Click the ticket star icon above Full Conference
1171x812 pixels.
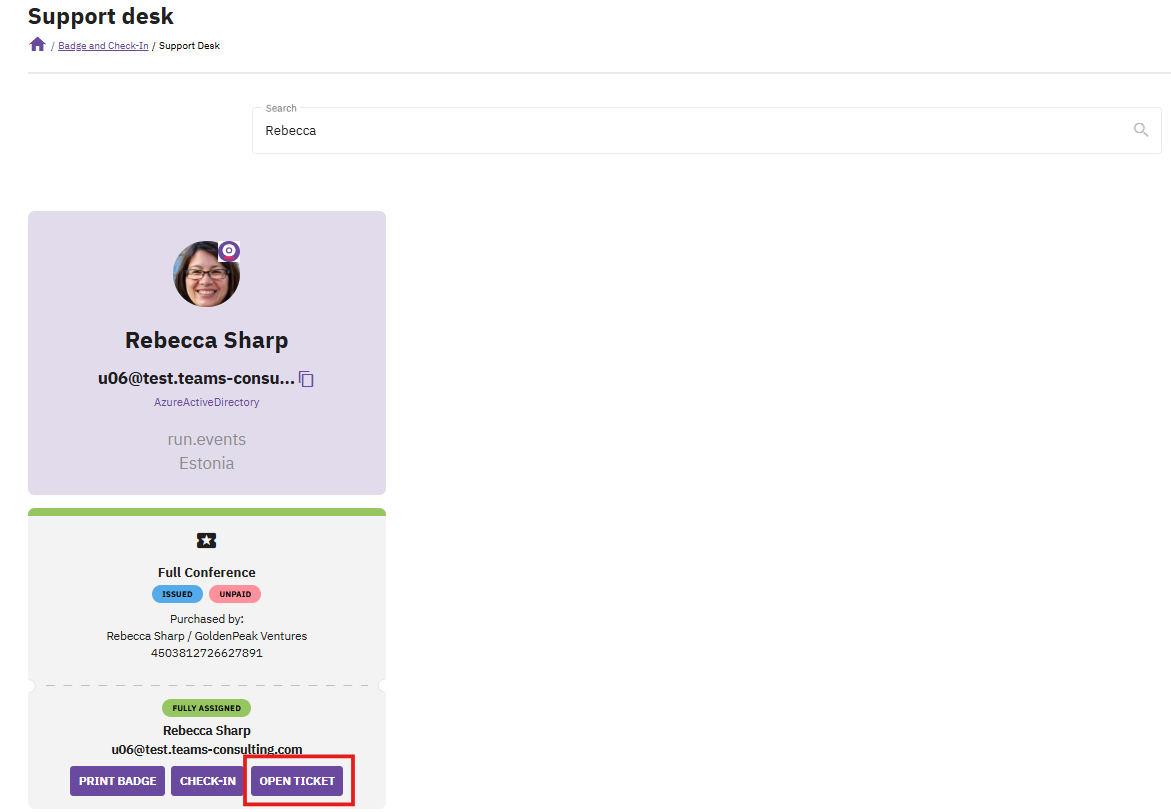(206, 541)
